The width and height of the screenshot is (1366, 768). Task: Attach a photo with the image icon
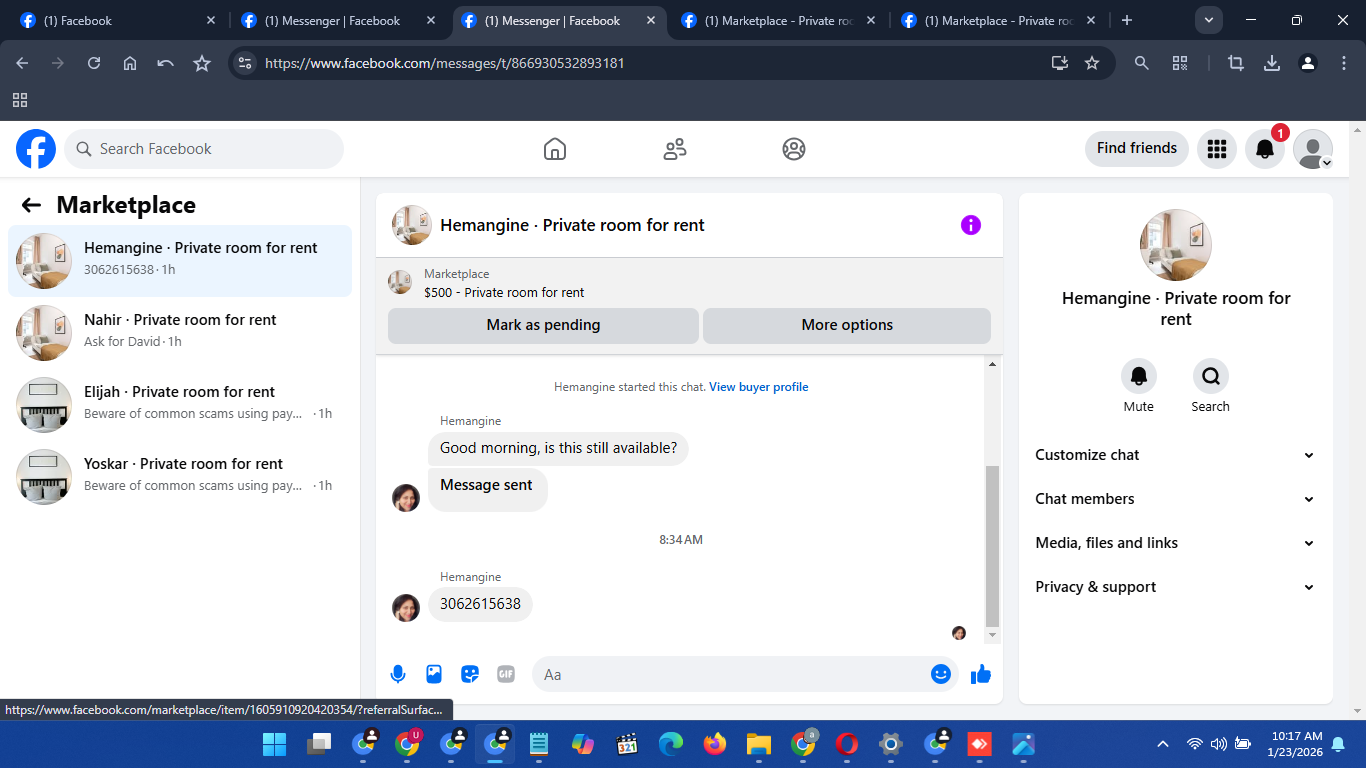[x=434, y=674]
